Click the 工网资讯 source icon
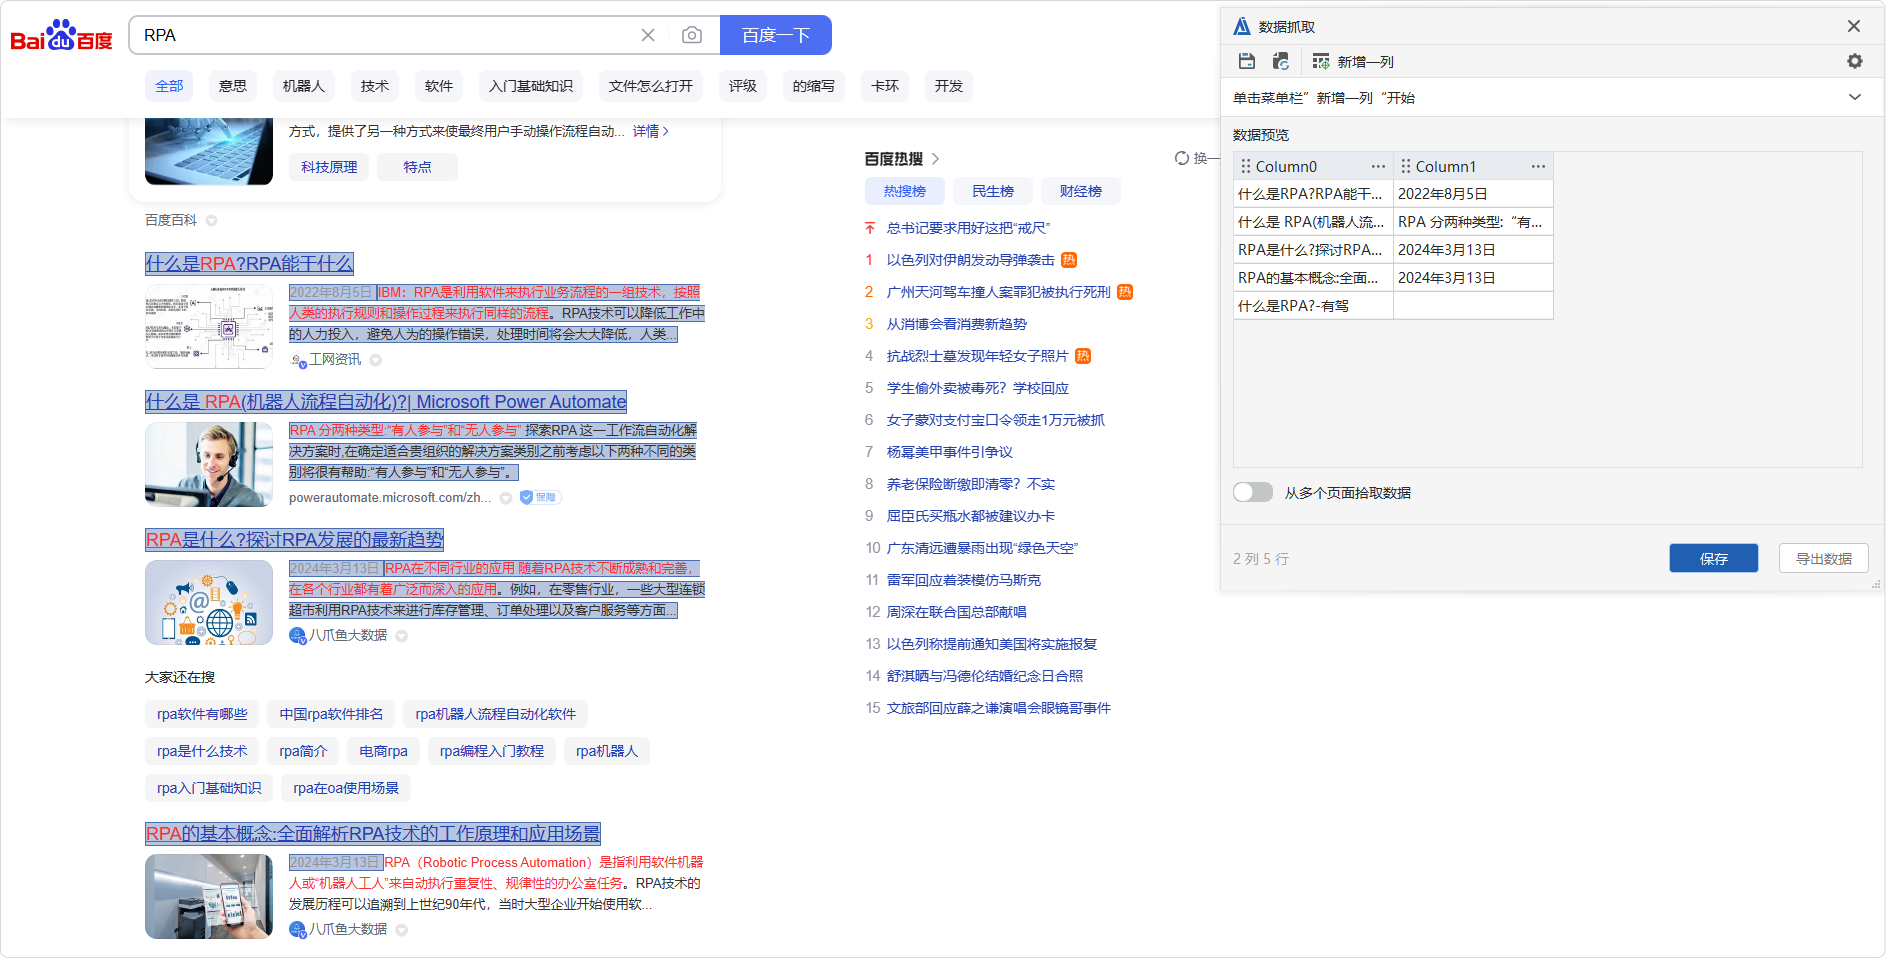This screenshot has width=1886, height=958. 297,360
